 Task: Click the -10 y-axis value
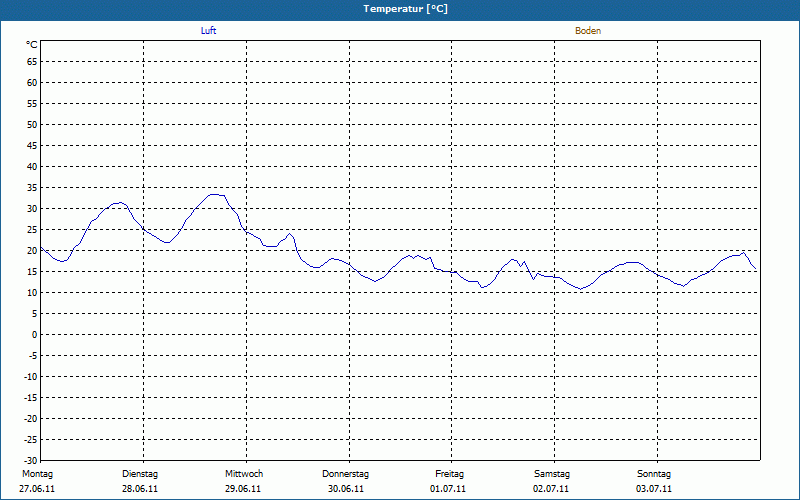[31, 377]
